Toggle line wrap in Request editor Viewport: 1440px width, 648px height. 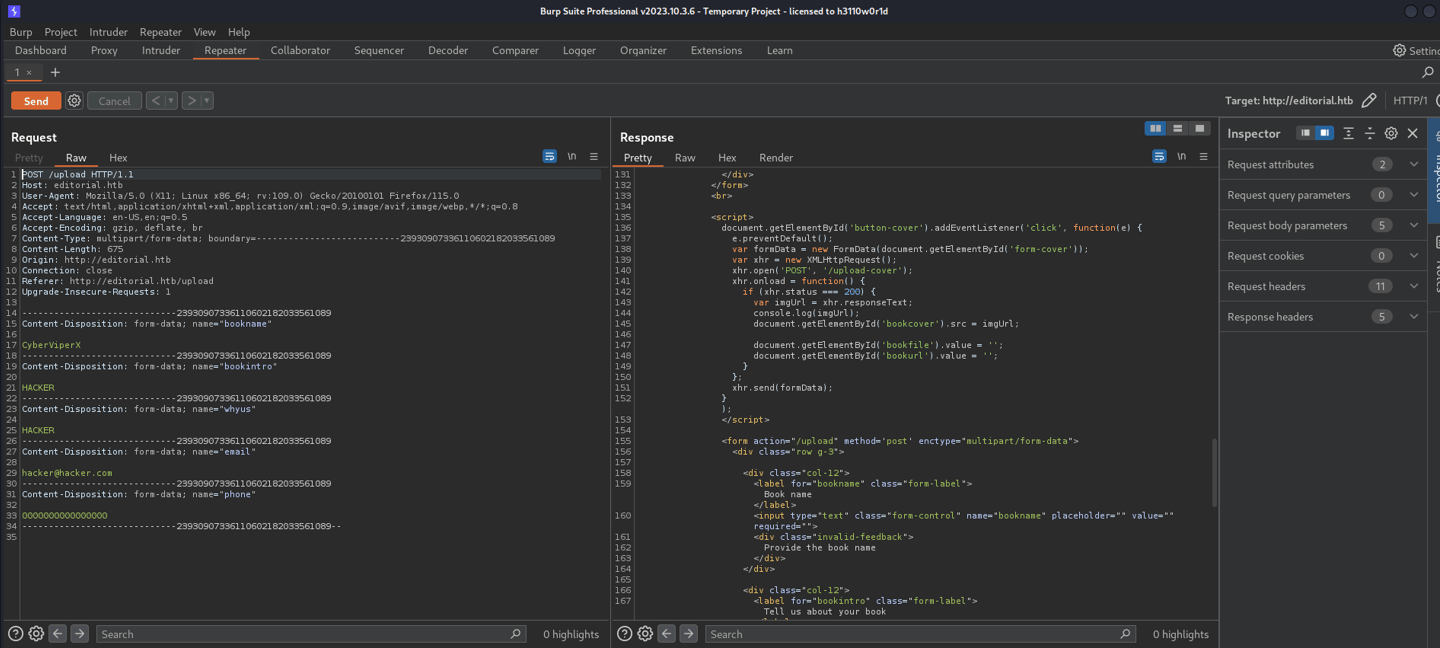[x=549, y=157]
